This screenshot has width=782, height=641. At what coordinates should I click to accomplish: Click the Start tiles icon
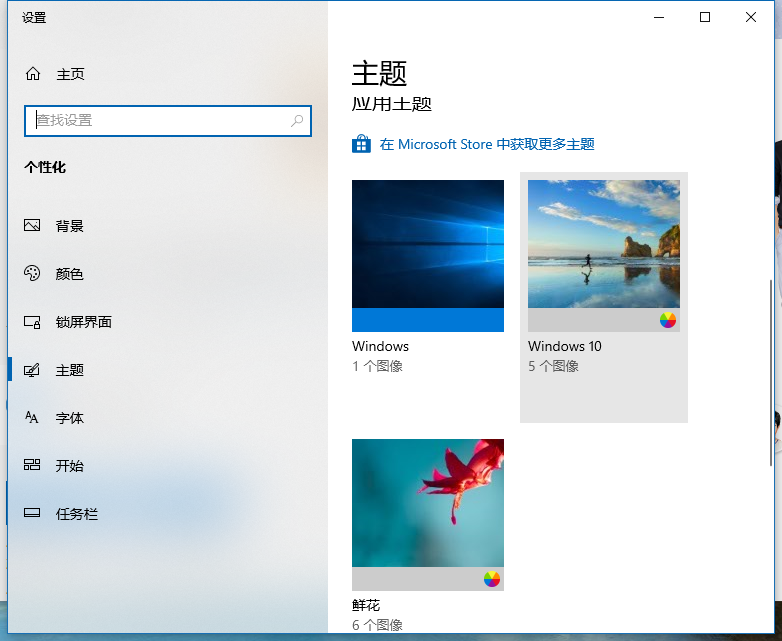tap(32, 465)
